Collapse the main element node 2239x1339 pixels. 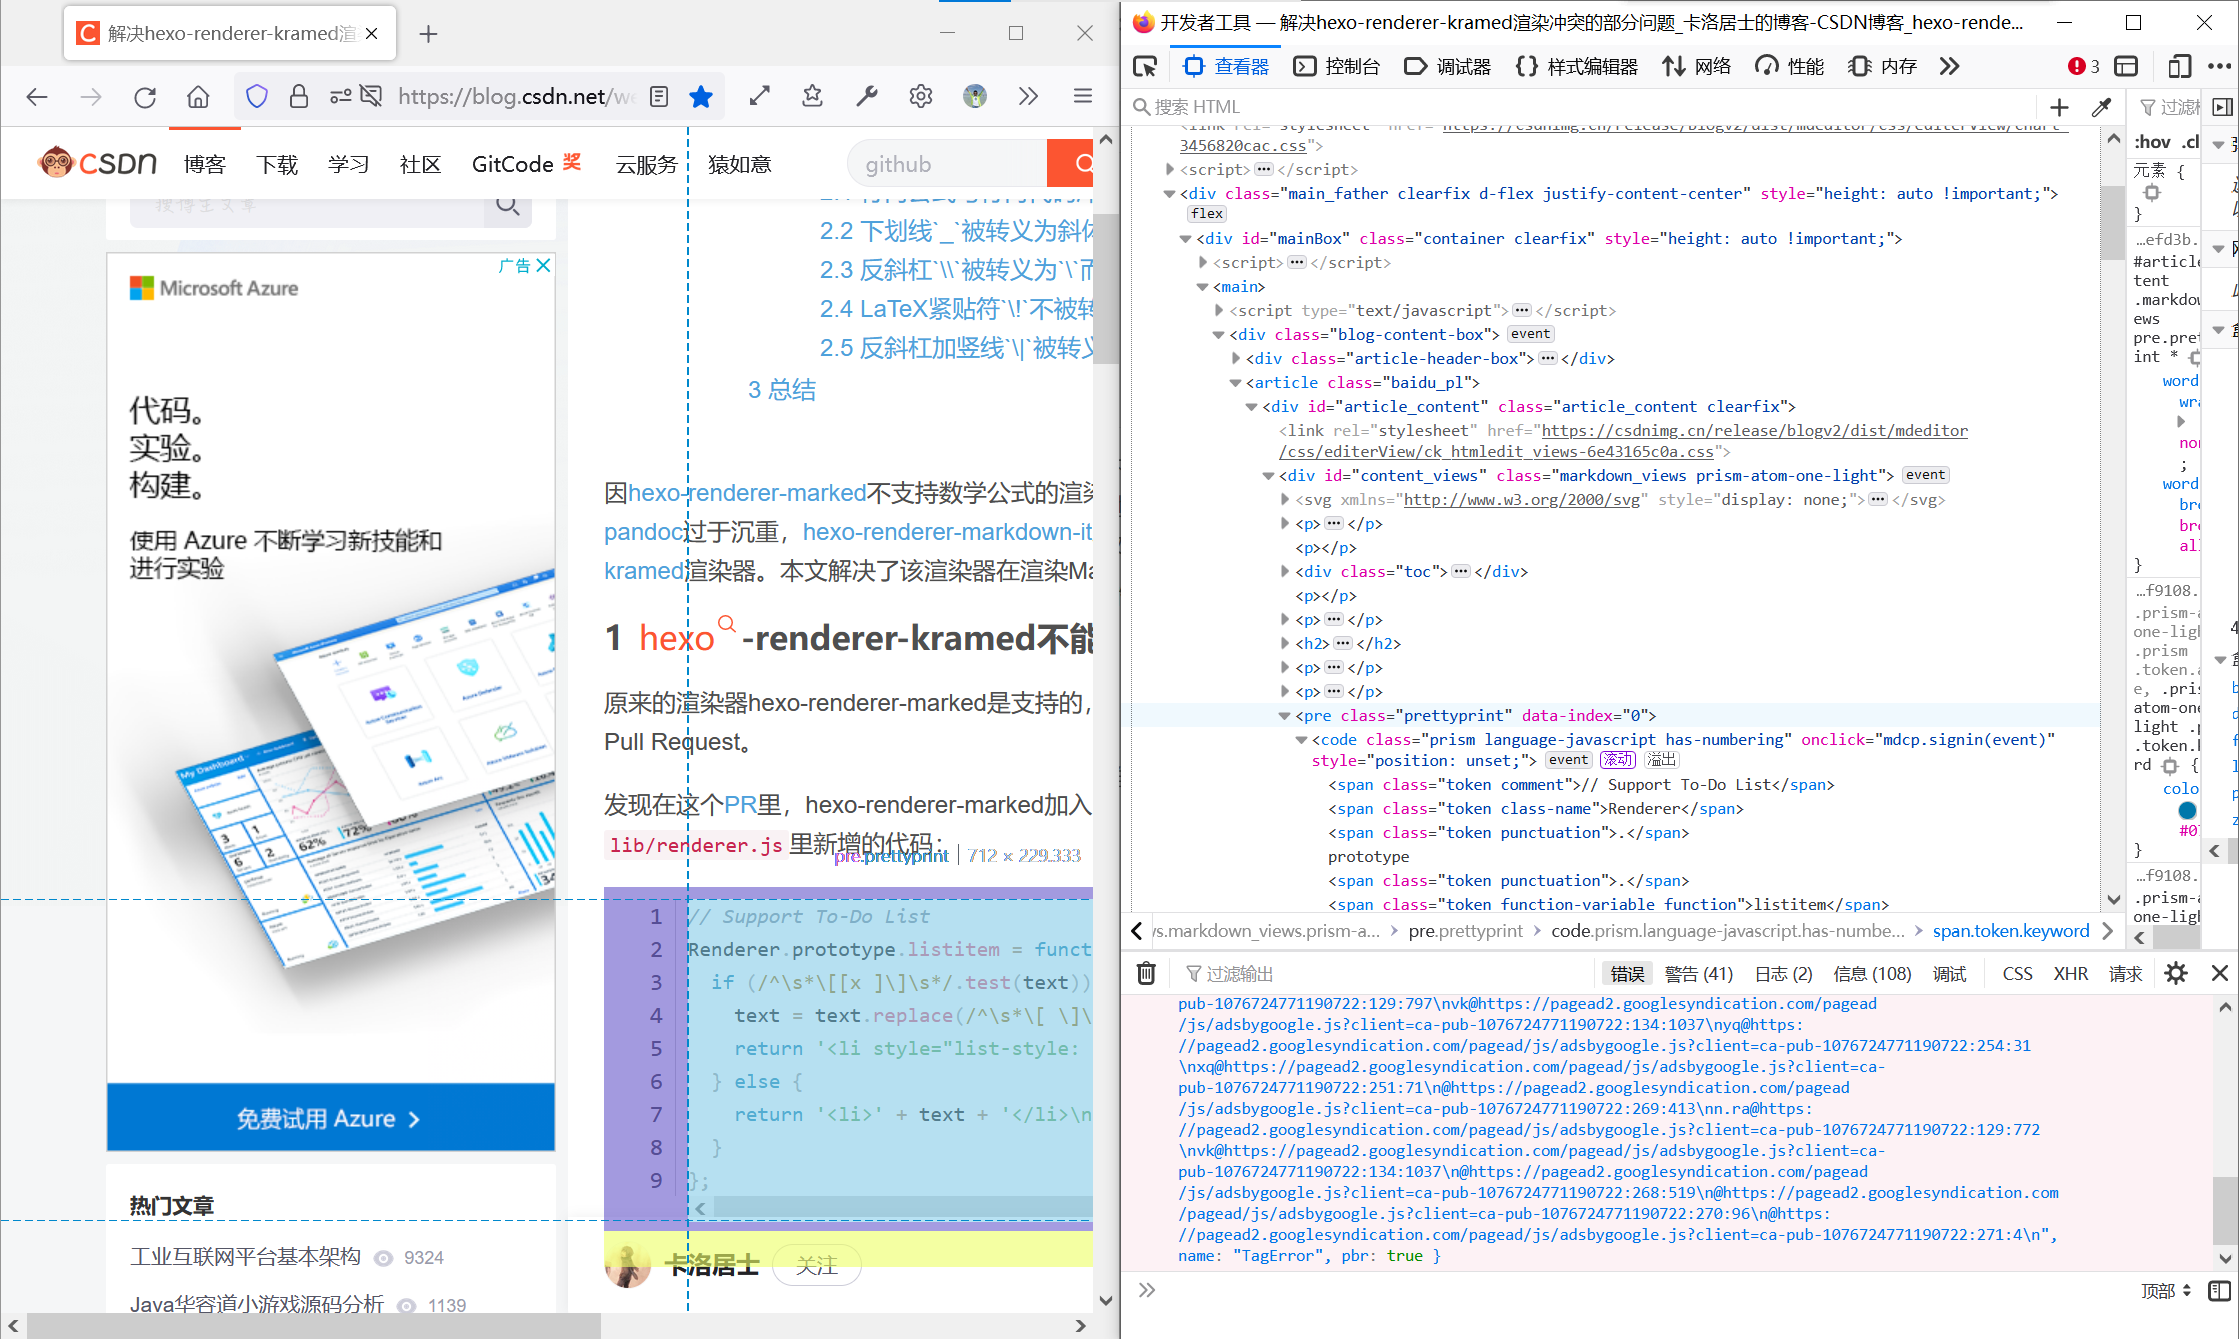click(x=1203, y=287)
